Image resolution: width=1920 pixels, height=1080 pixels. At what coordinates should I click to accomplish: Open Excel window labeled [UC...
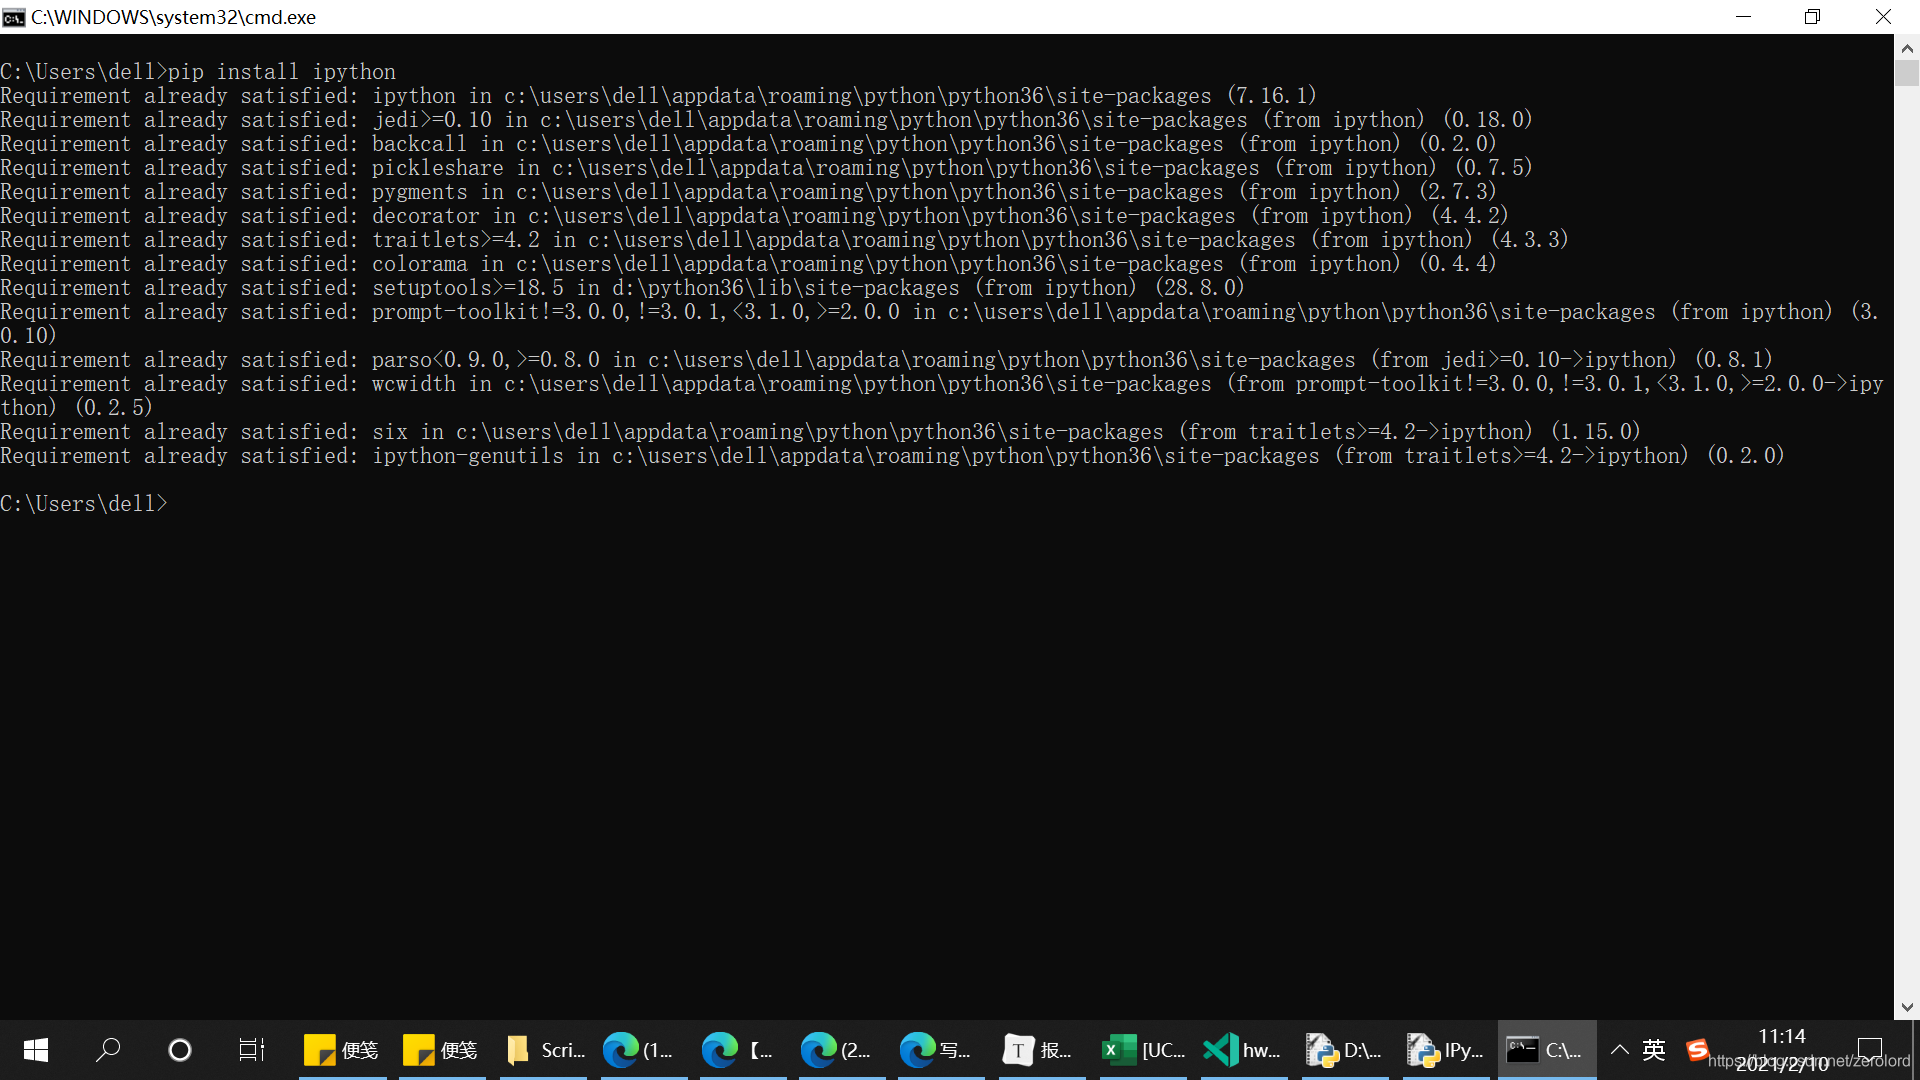[1142, 1050]
